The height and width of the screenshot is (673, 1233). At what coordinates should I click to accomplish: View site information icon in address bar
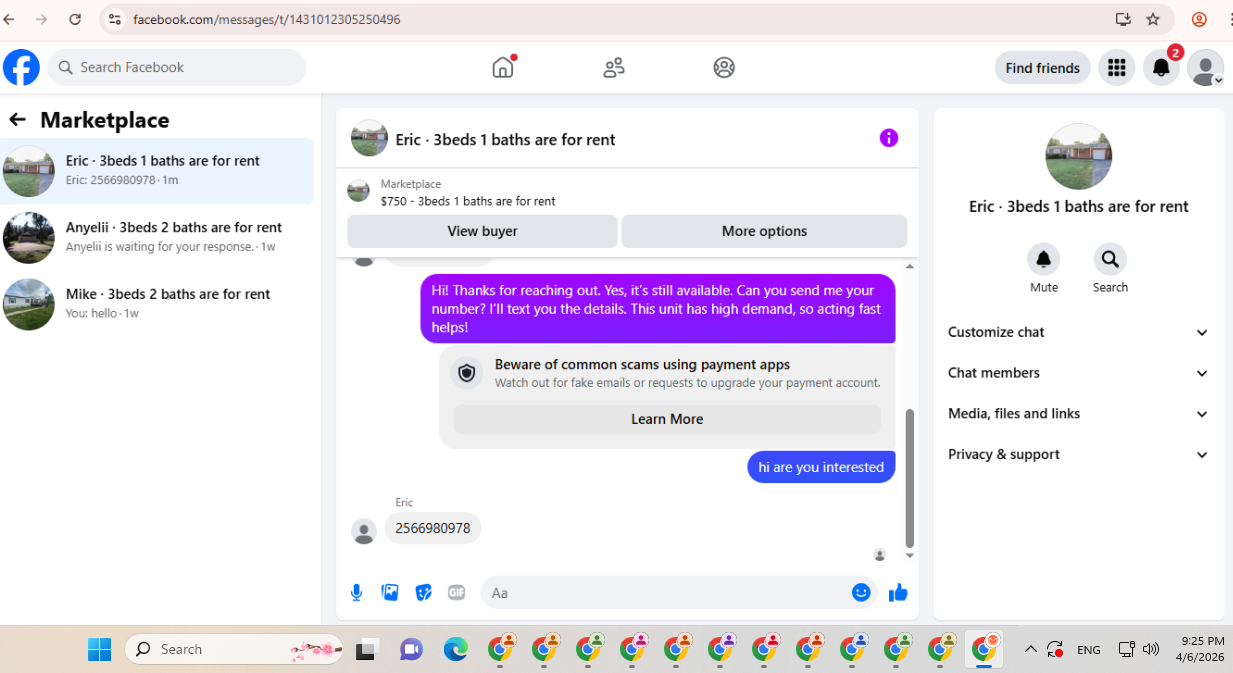coord(114,19)
